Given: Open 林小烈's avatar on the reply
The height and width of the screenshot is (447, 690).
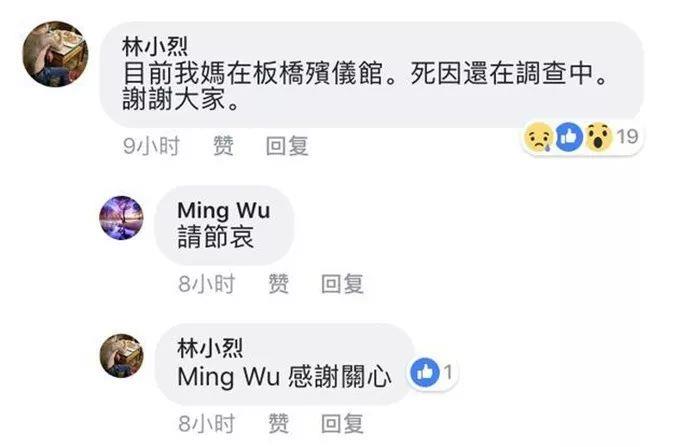Looking at the screenshot, I should pos(121,356).
